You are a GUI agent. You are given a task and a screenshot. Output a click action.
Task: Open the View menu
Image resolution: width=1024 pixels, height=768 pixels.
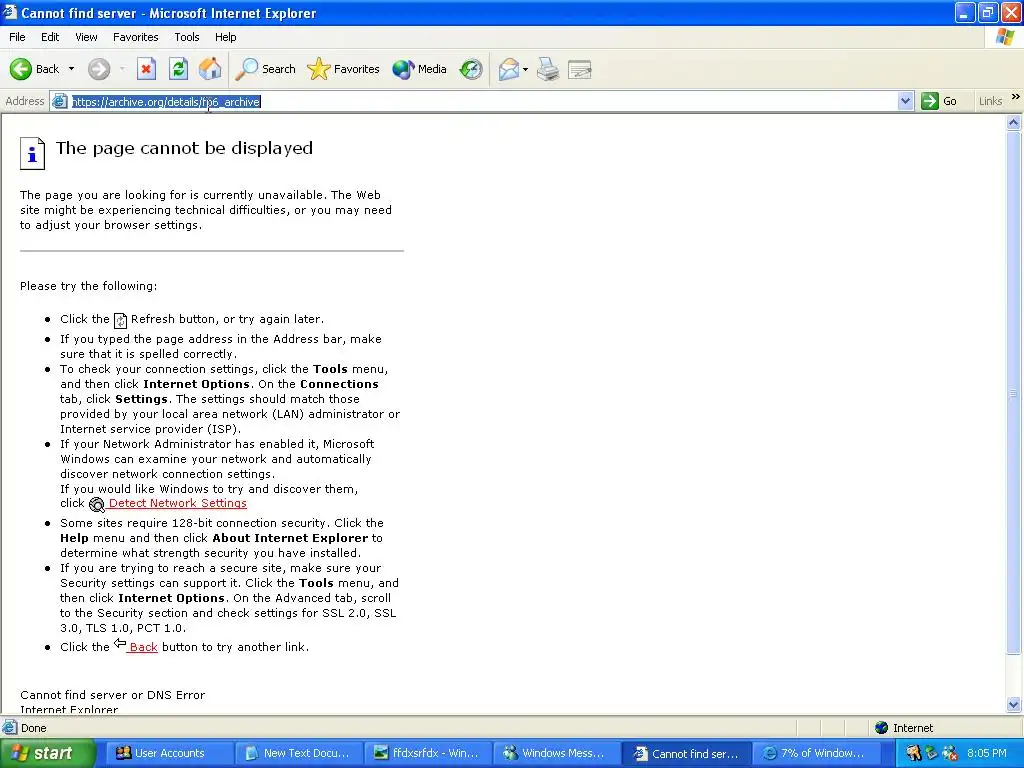86,37
